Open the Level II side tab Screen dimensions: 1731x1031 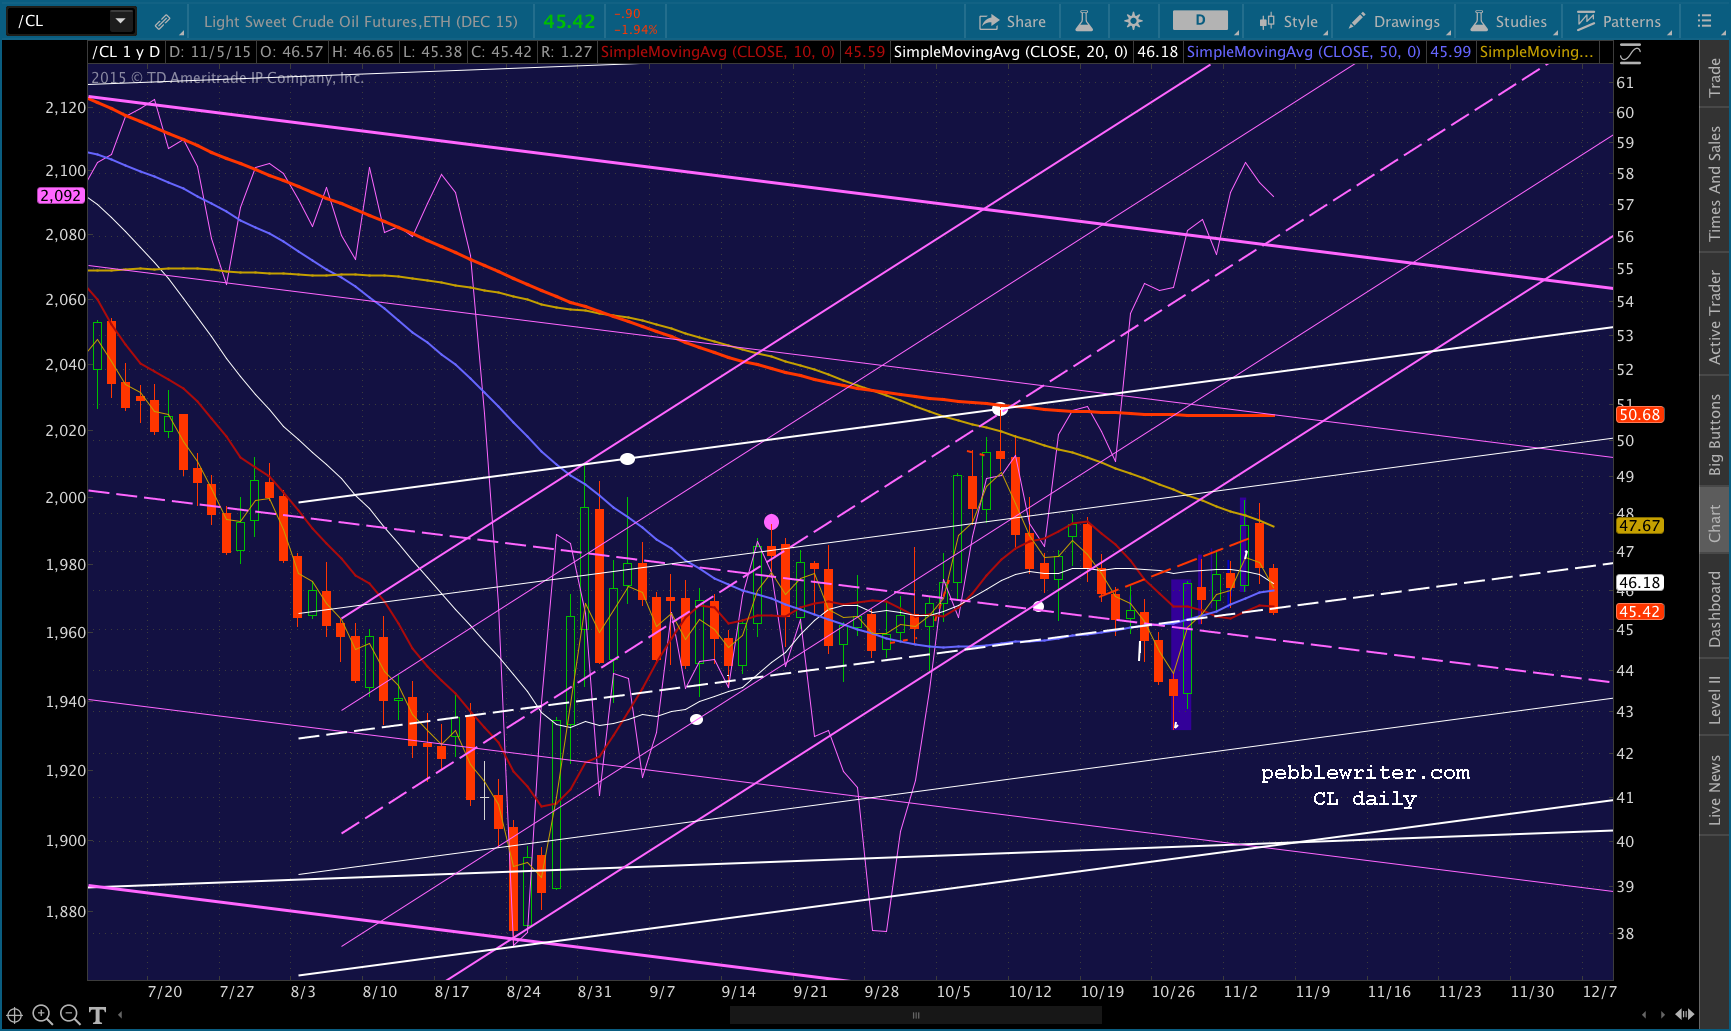coord(1714,699)
